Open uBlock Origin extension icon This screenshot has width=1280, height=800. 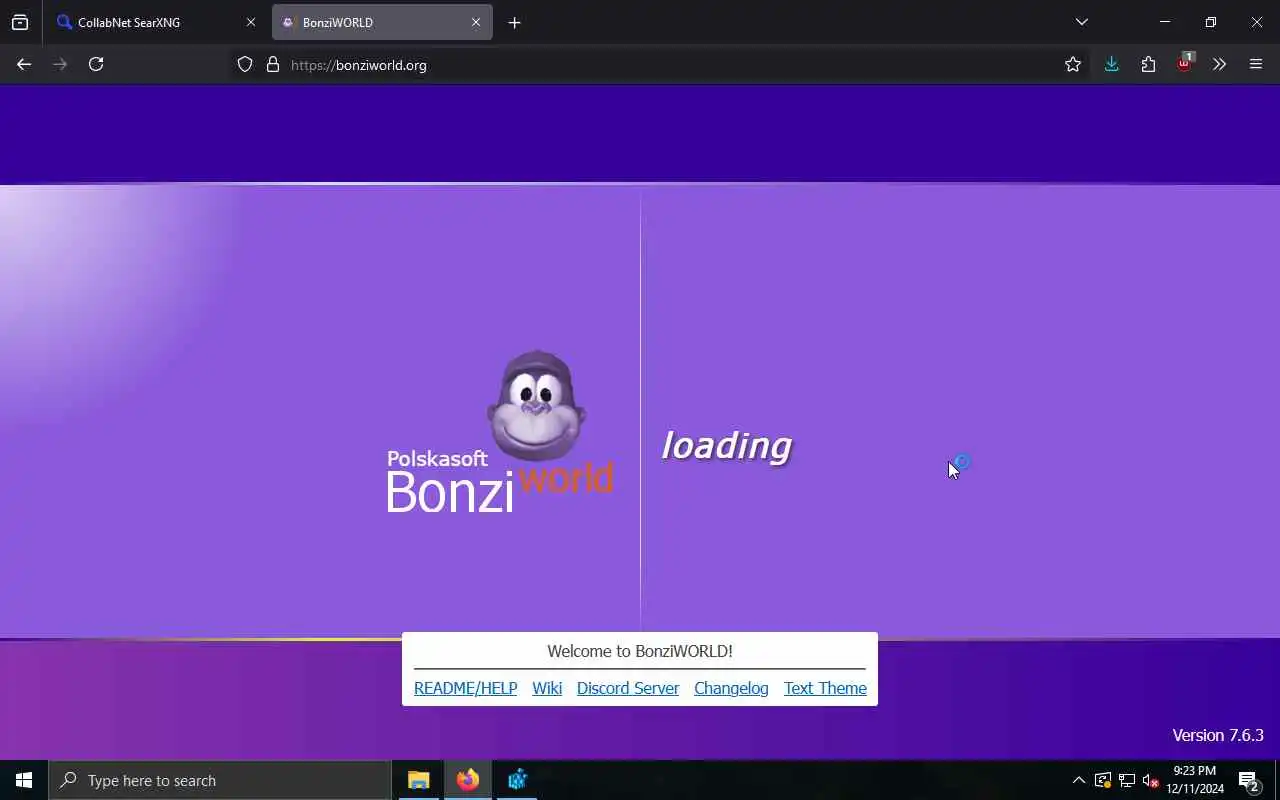(1185, 64)
